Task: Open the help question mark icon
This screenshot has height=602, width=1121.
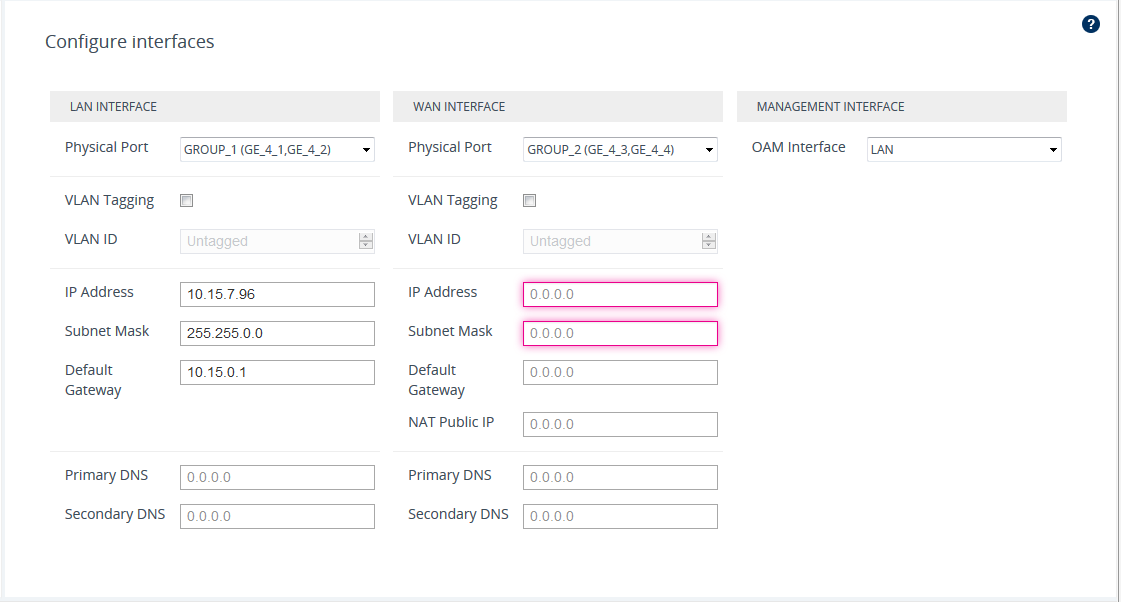Action: [1091, 24]
